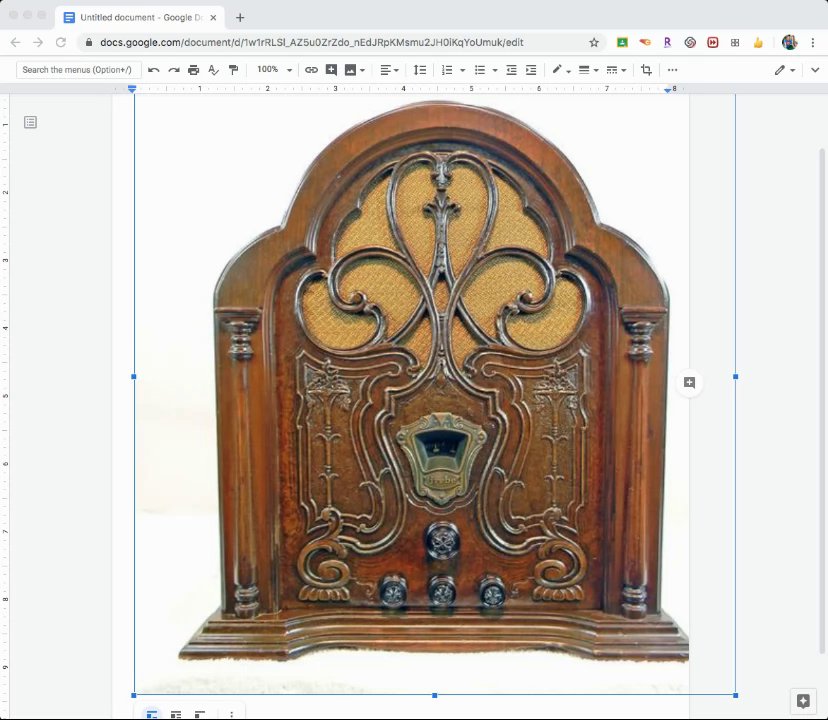This screenshot has width=828, height=720.
Task: Add a comment from the toolbar
Action: (x=331, y=70)
